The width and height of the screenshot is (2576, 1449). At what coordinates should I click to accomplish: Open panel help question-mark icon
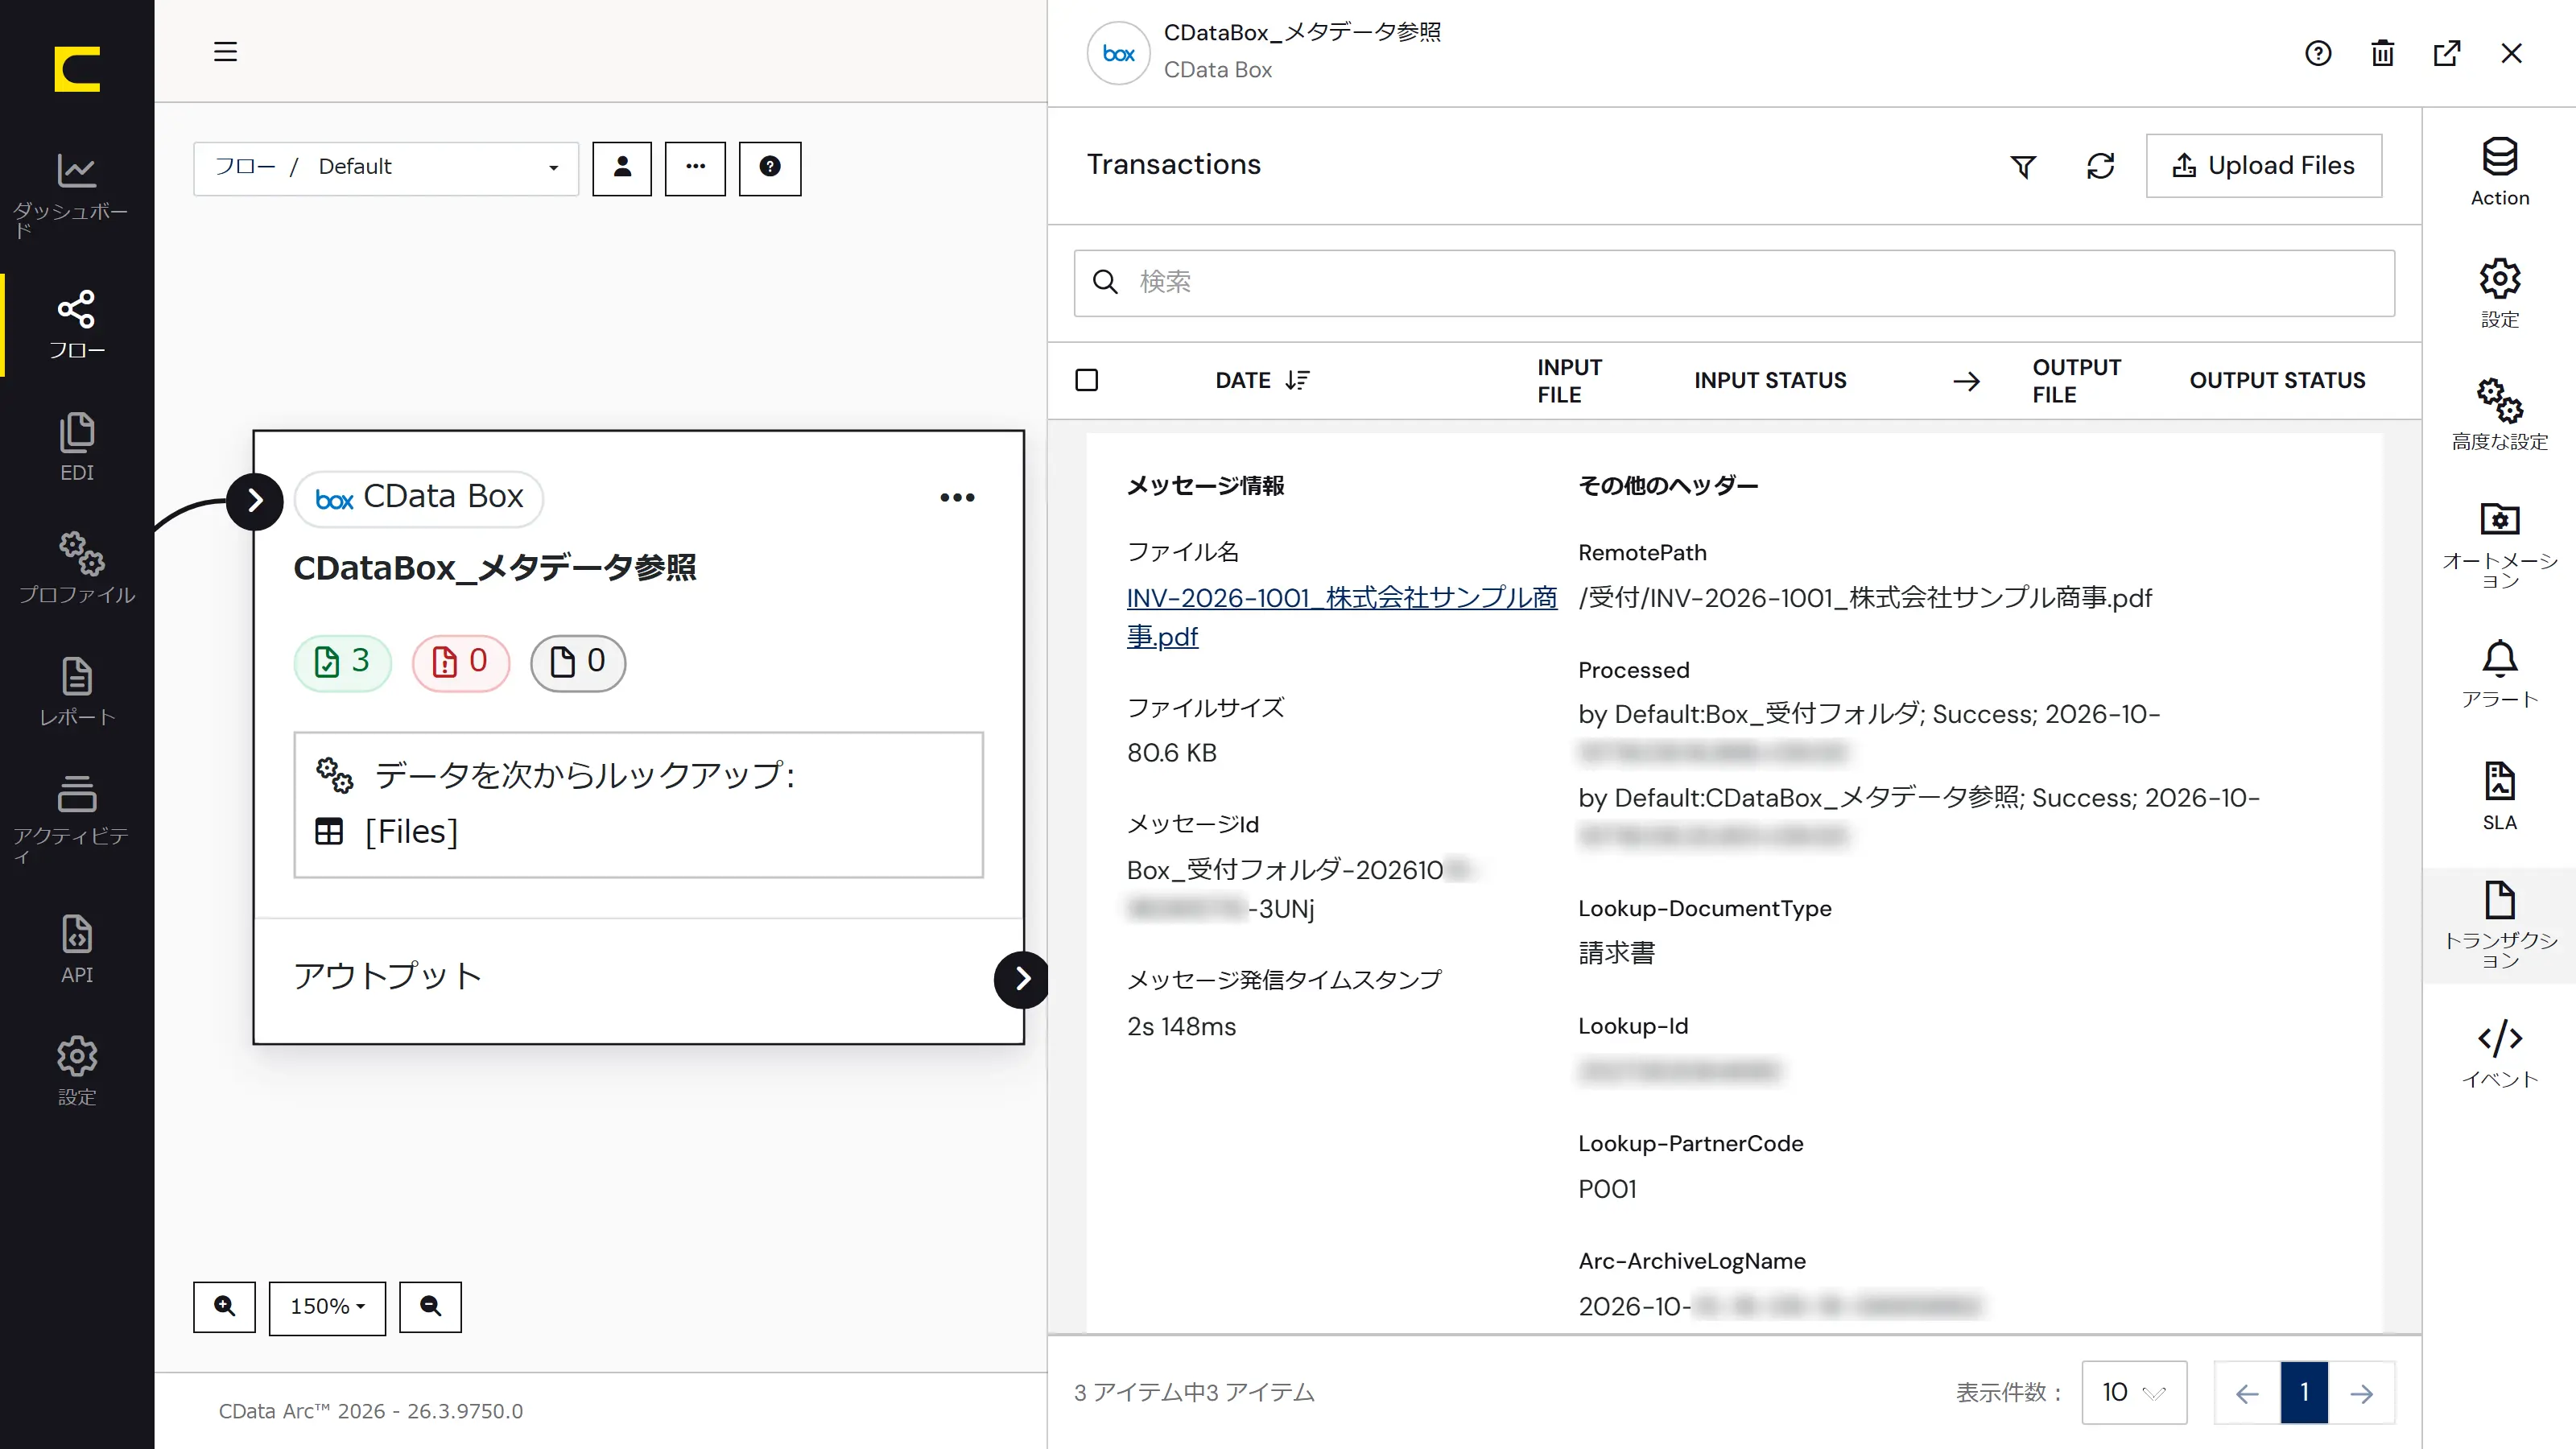click(x=2318, y=53)
